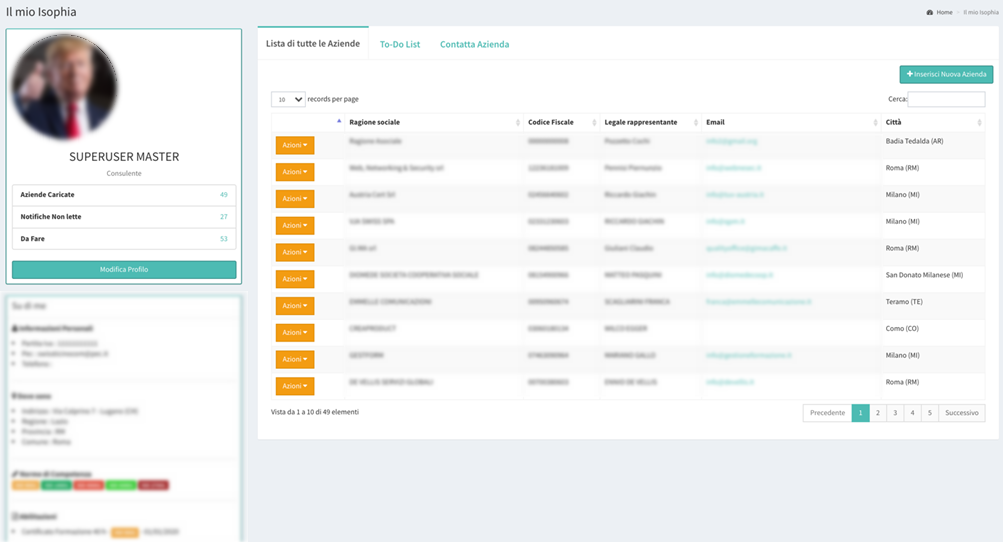Viewport: 1003px width, 542px height.
Task: Click Inserisci Nuova Azienda button
Action: coord(946,74)
